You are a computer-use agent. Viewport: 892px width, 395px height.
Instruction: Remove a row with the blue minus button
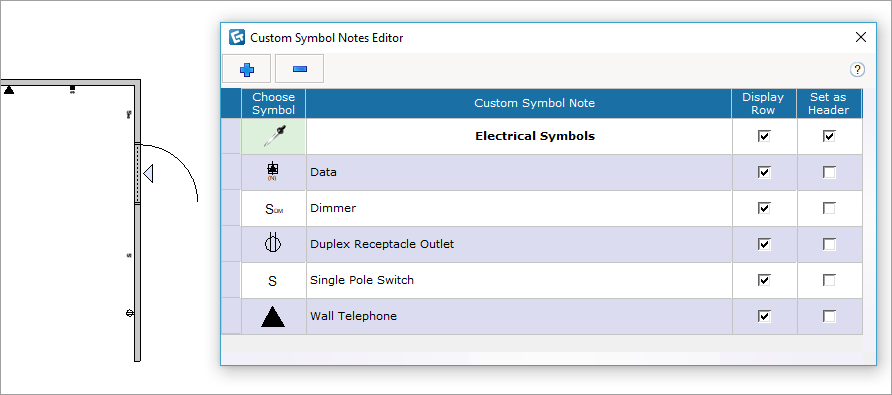(300, 69)
